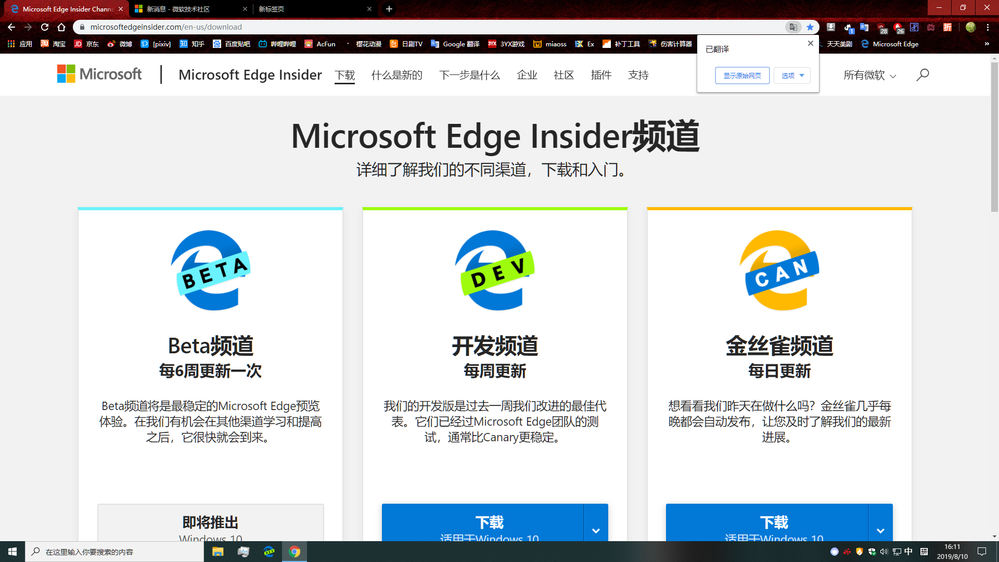This screenshot has width=999, height=562.
Task: Click Canary channel 下载 button
Action: [x=767, y=524]
